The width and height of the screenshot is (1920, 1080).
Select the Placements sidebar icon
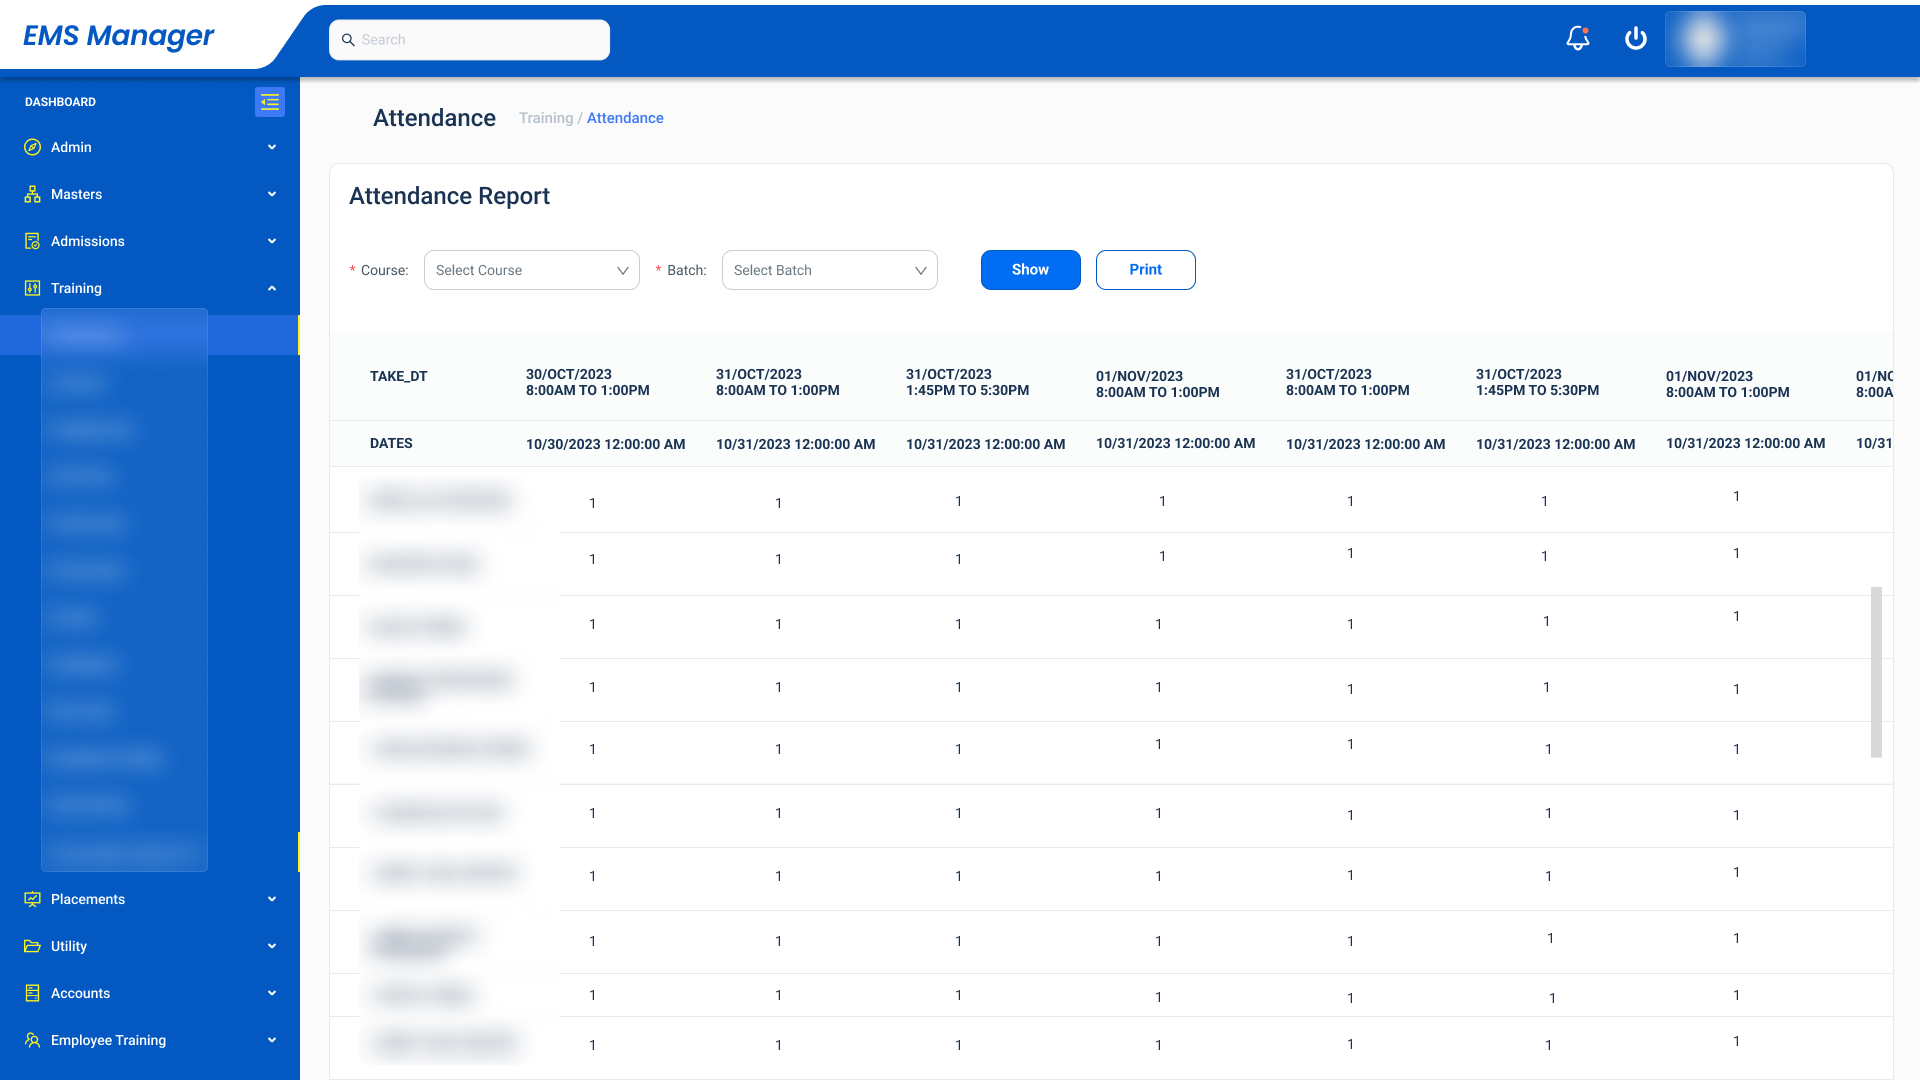tap(33, 899)
